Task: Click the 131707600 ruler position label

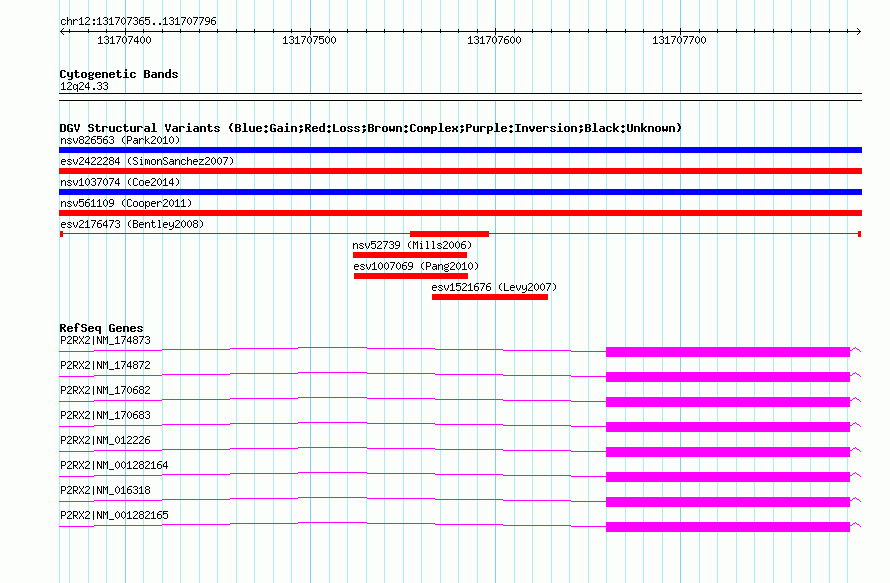Action: coord(494,40)
